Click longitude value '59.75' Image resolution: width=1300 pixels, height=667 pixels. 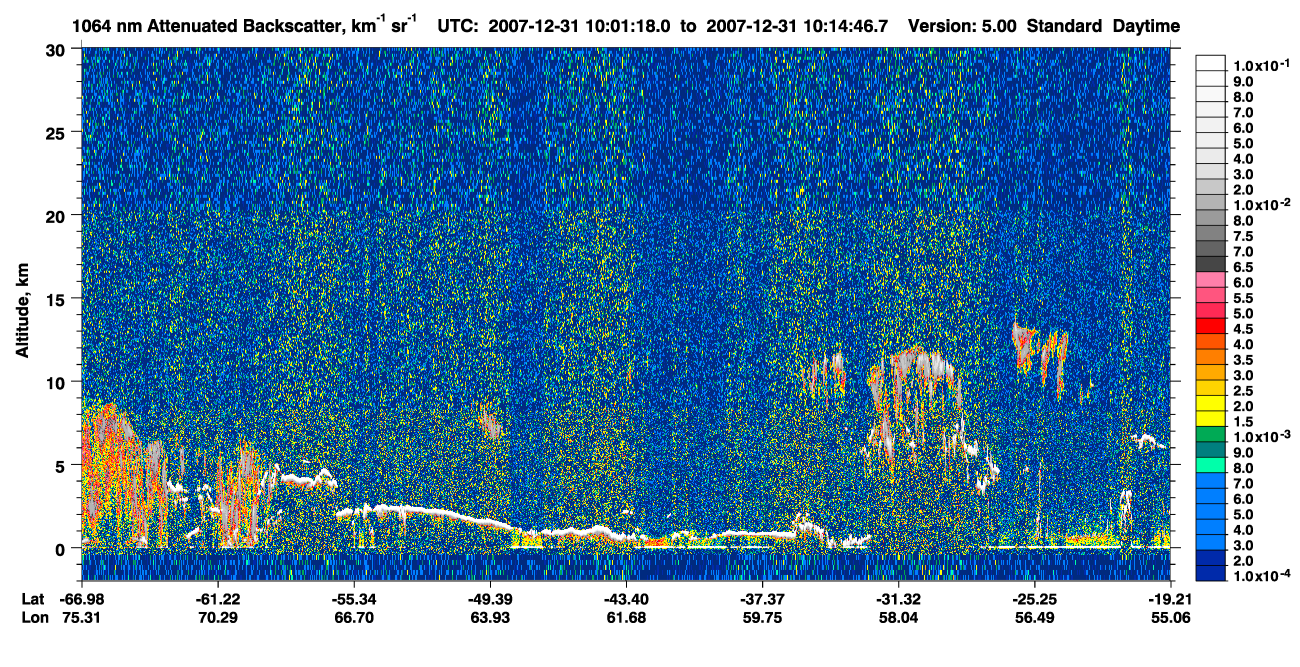(762, 618)
